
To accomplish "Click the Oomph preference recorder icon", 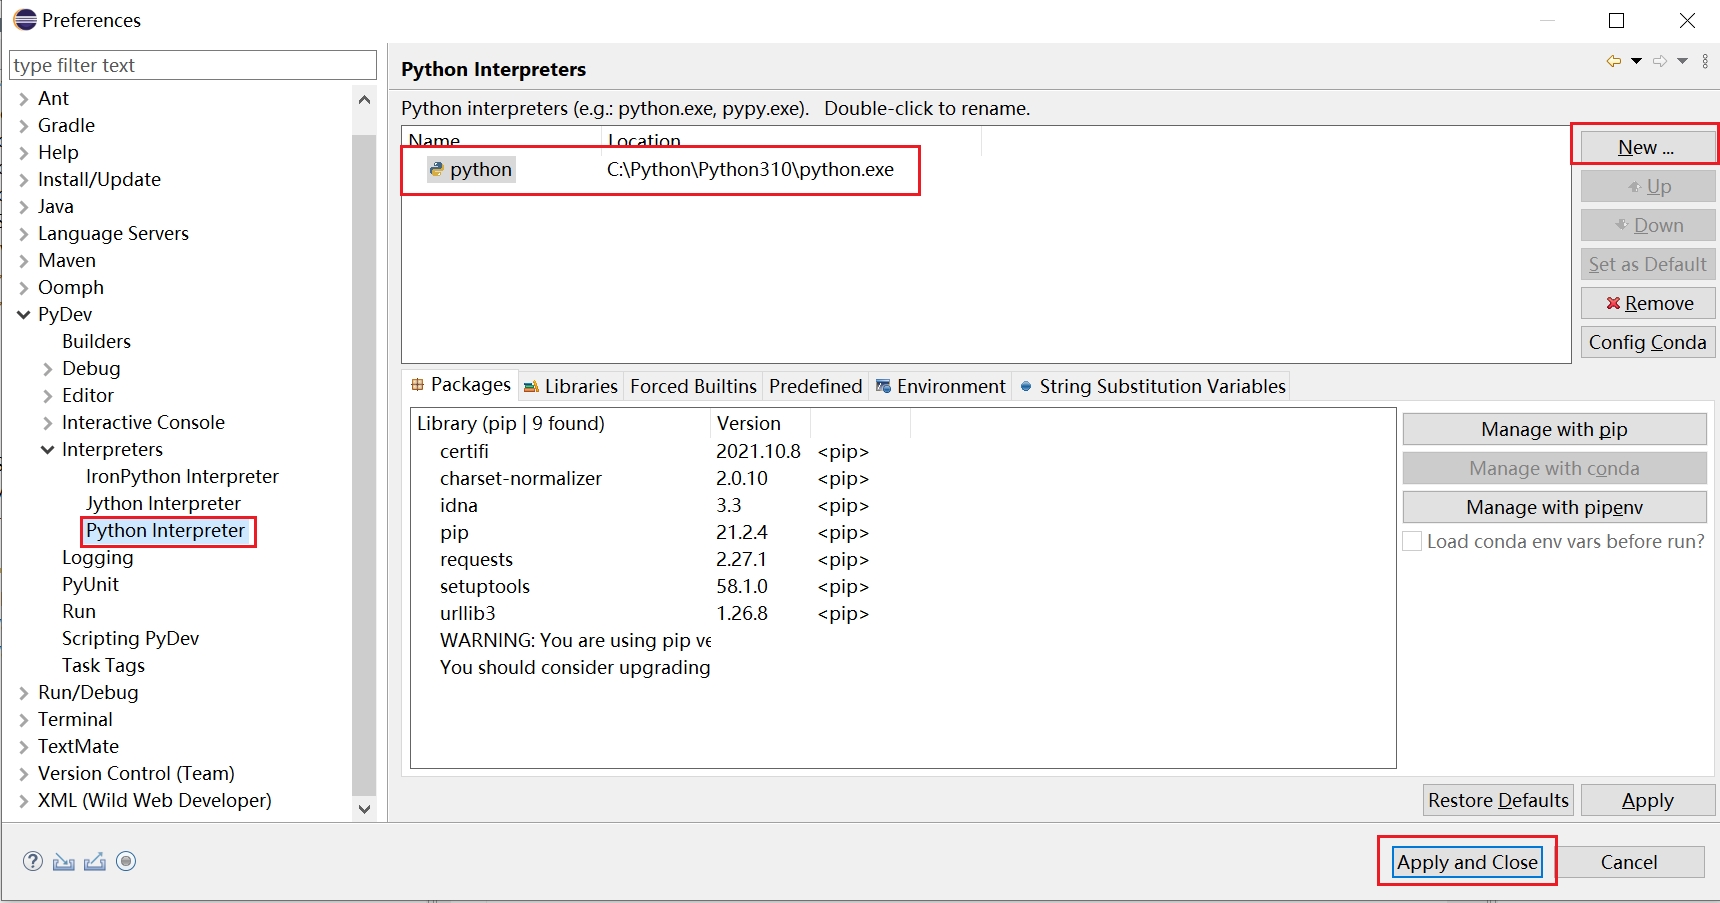I will (x=126, y=861).
